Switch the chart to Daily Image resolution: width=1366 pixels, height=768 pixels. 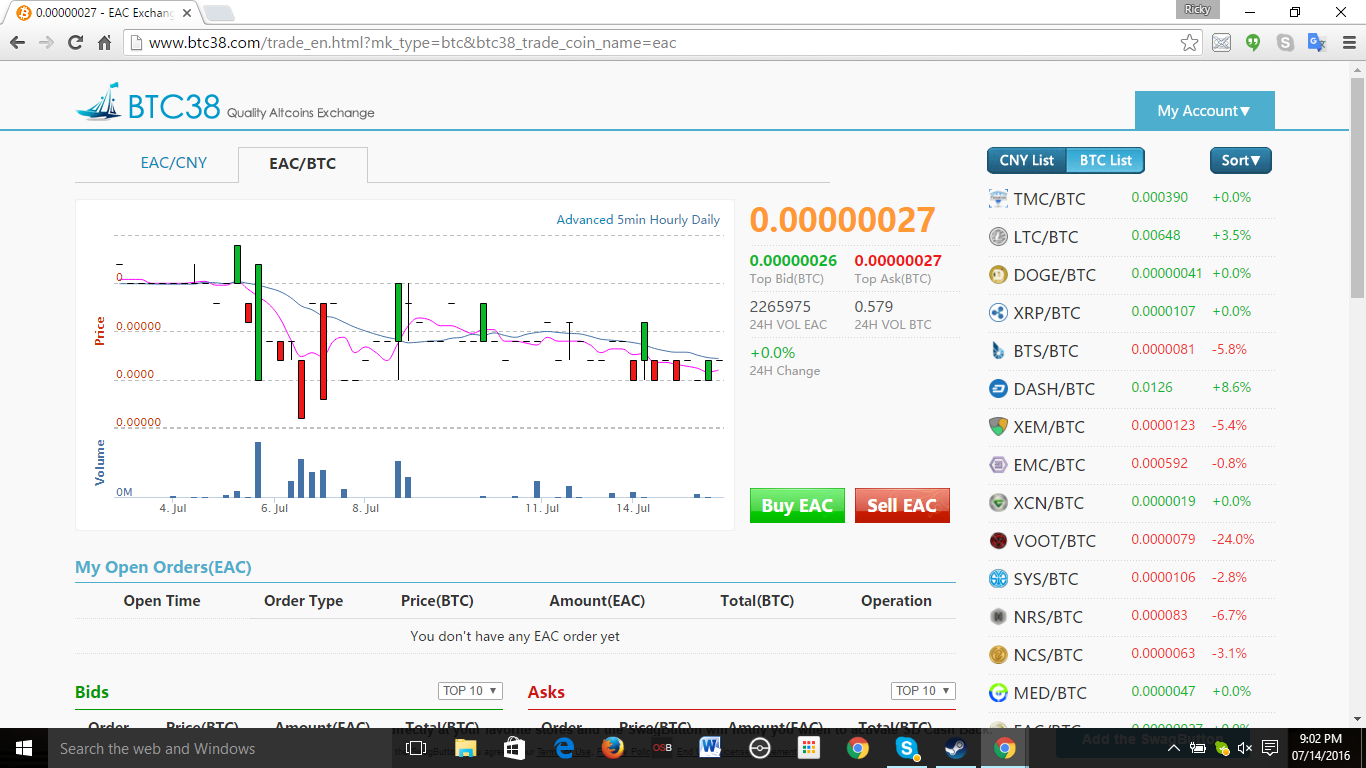pyautogui.click(x=706, y=219)
